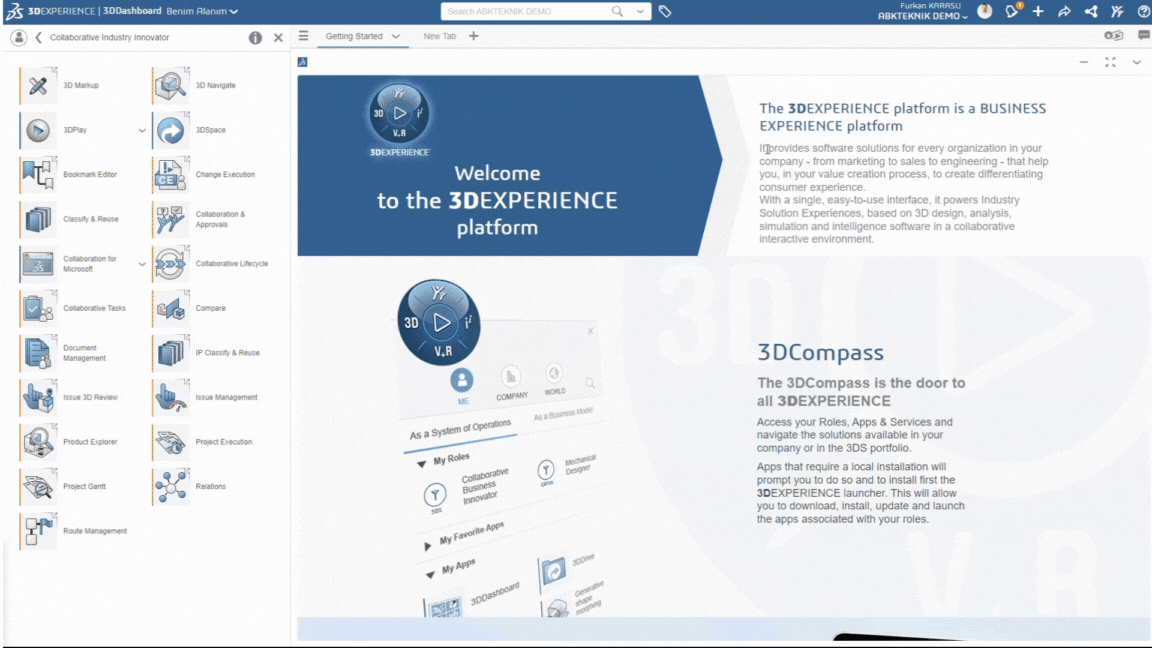
Task: Click the 6WTags tag icon
Action: (665, 12)
